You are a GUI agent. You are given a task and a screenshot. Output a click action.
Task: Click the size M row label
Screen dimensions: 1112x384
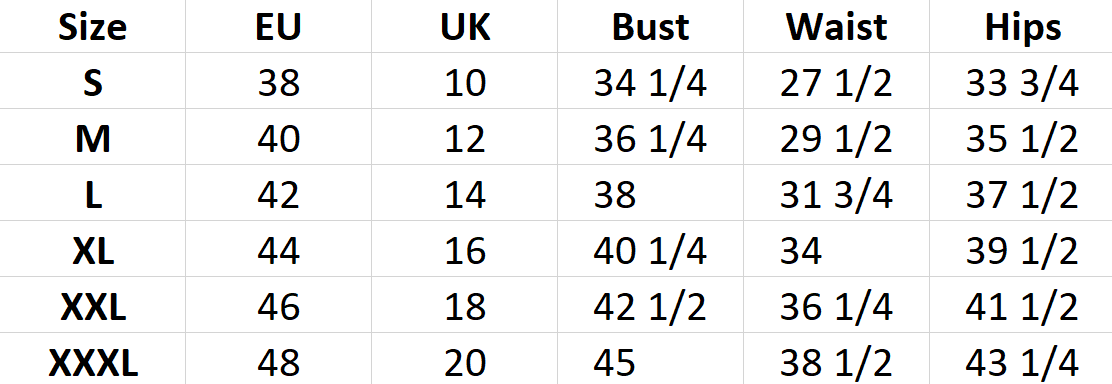[92, 137]
